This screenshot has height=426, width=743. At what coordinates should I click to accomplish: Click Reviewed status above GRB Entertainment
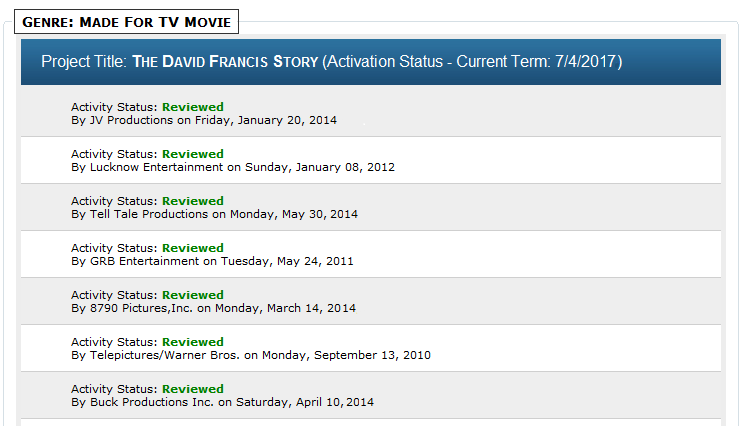point(193,248)
